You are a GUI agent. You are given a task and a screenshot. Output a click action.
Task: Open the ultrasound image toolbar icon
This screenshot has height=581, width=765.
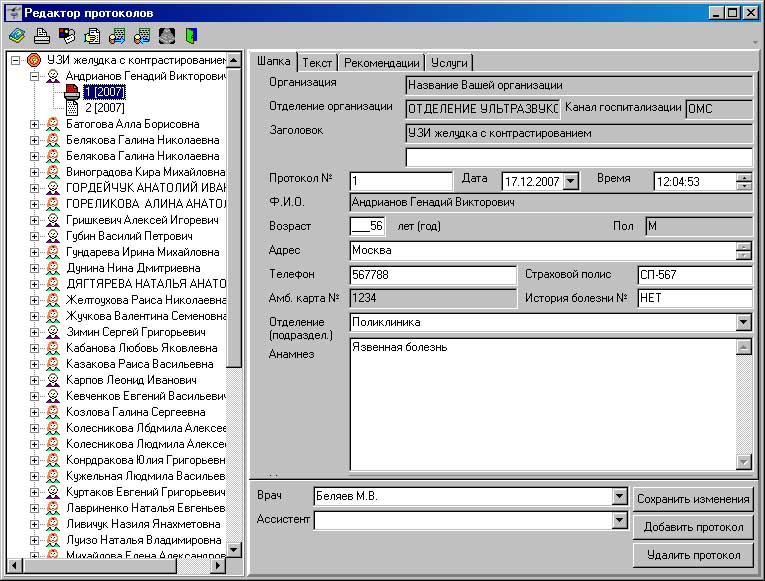166,36
